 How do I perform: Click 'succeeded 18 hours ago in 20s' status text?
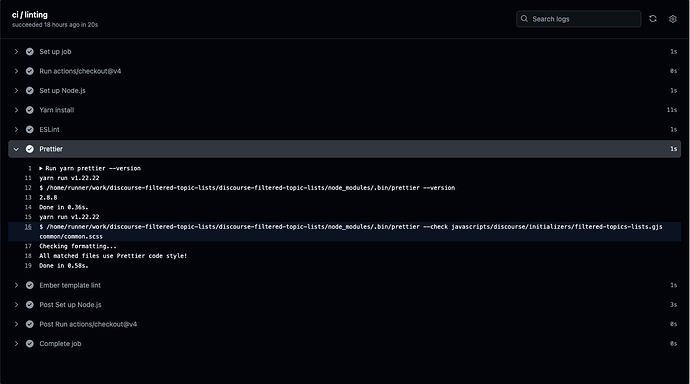point(55,25)
